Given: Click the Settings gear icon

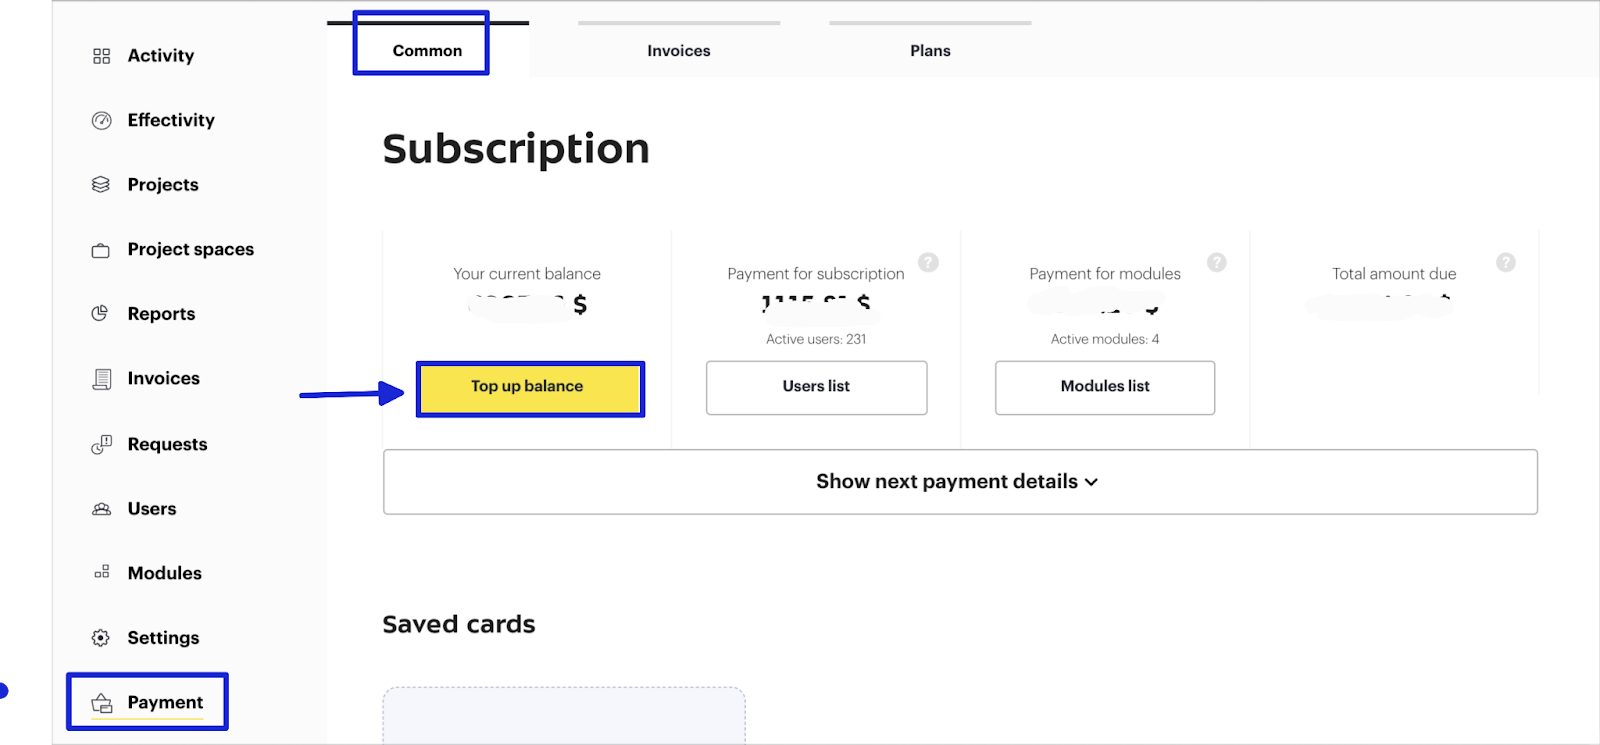Looking at the screenshot, I should (101, 638).
